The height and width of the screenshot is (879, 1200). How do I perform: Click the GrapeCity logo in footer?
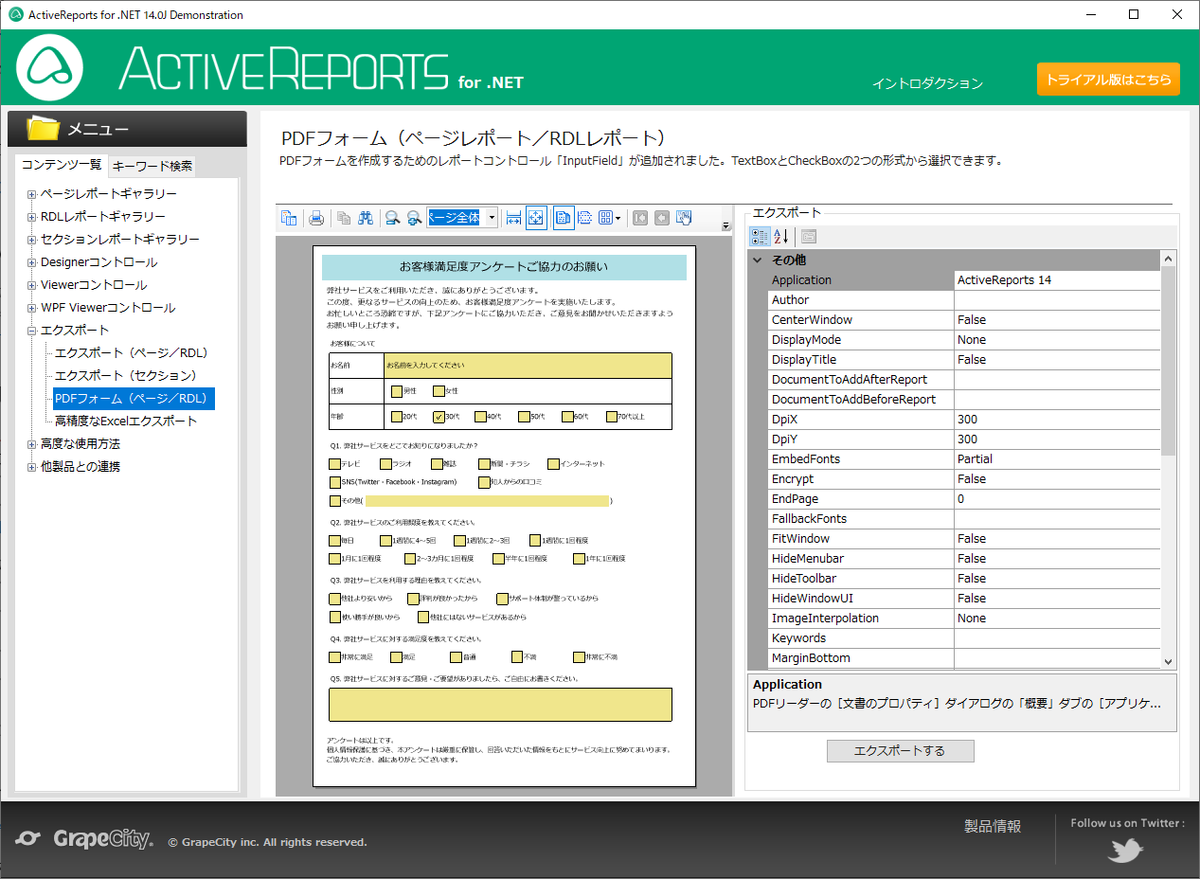click(x=86, y=840)
